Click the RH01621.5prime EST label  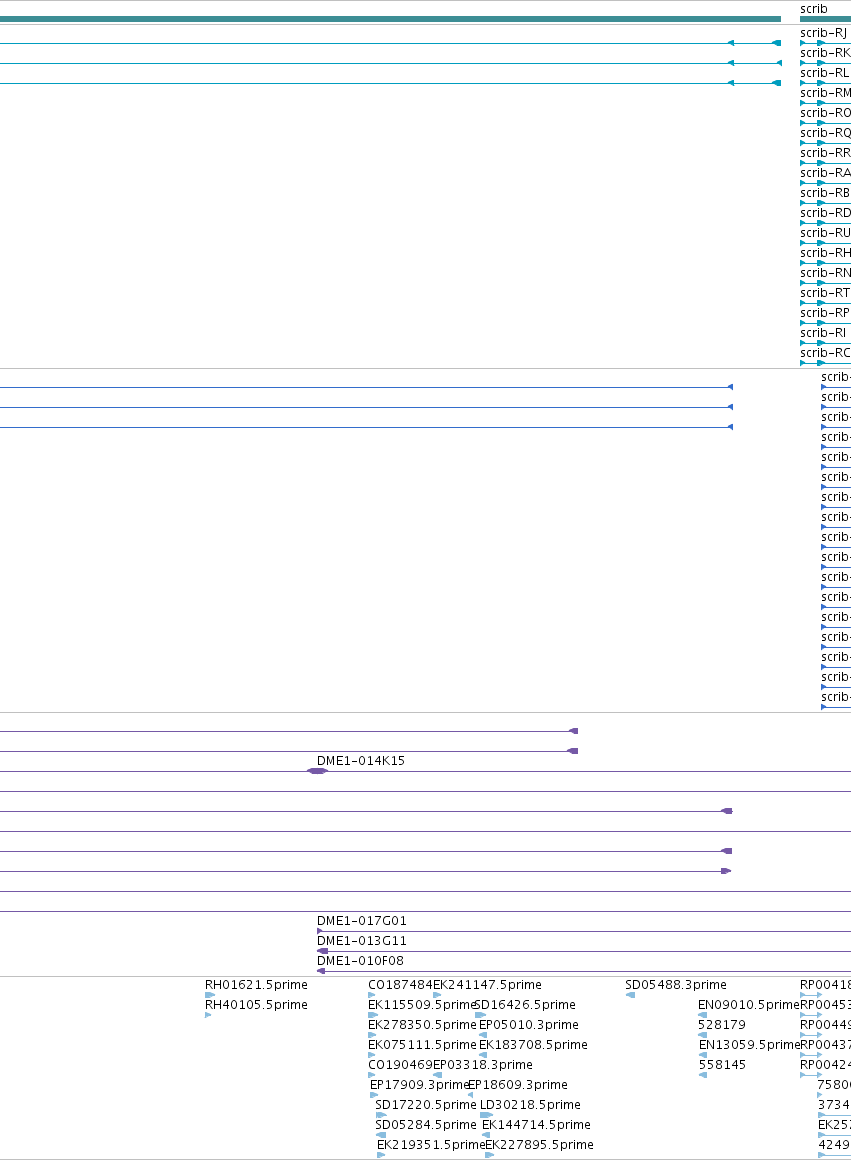(256, 985)
